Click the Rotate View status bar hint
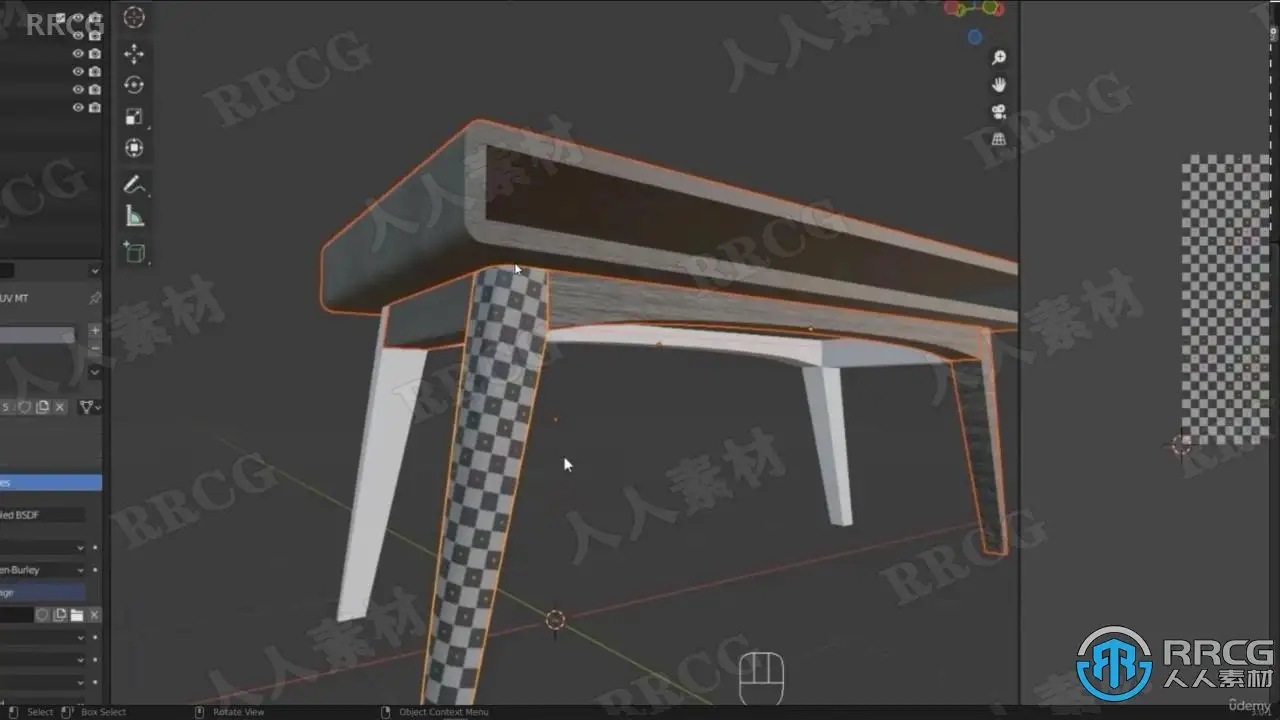Screen dimensions: 1280x720 238,712
